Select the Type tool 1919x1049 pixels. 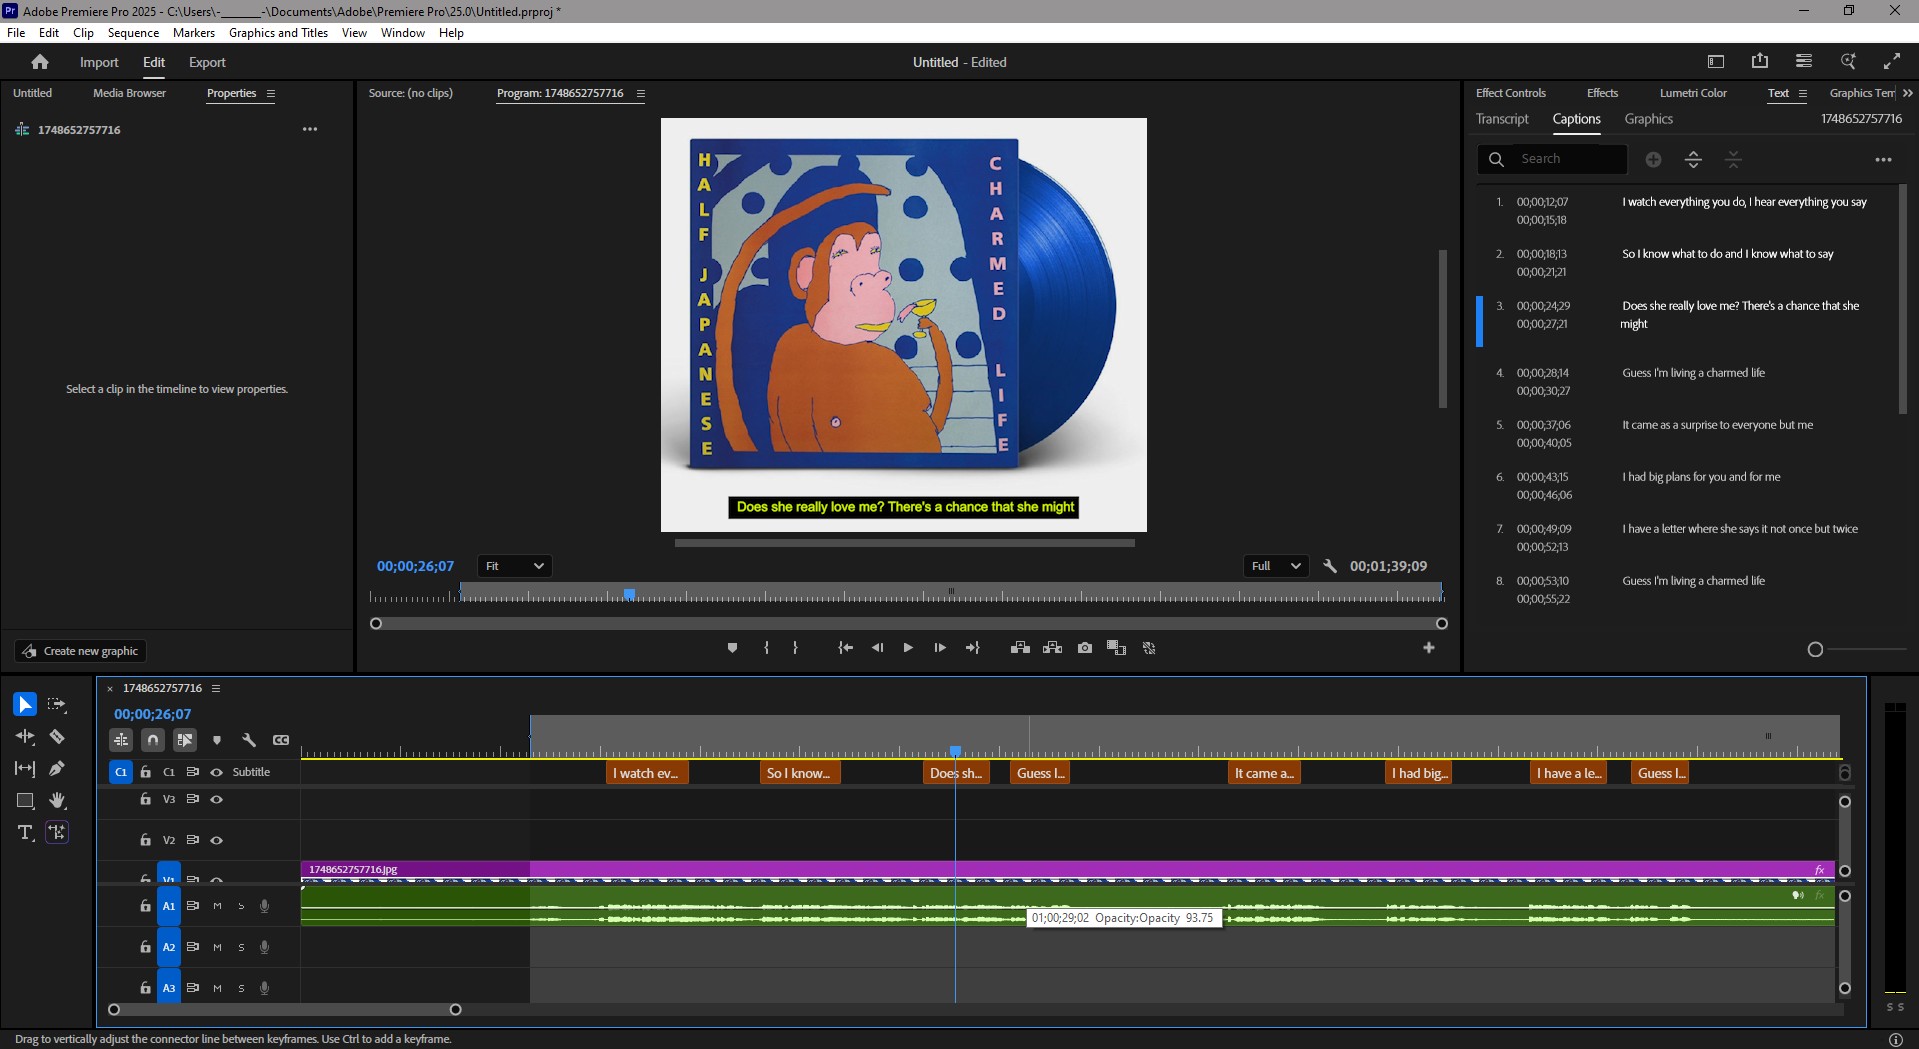(25, 833)
